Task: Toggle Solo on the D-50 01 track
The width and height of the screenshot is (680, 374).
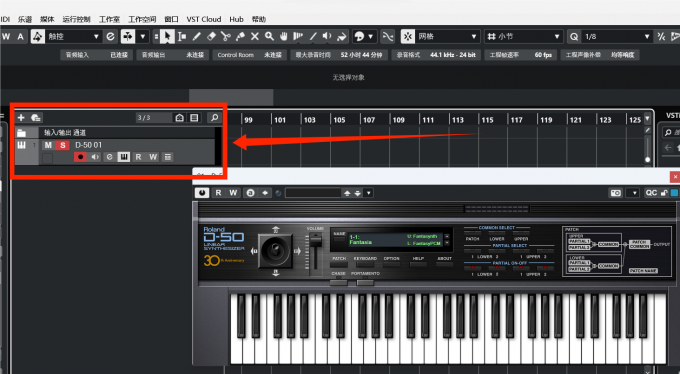Action: [63, 145]
